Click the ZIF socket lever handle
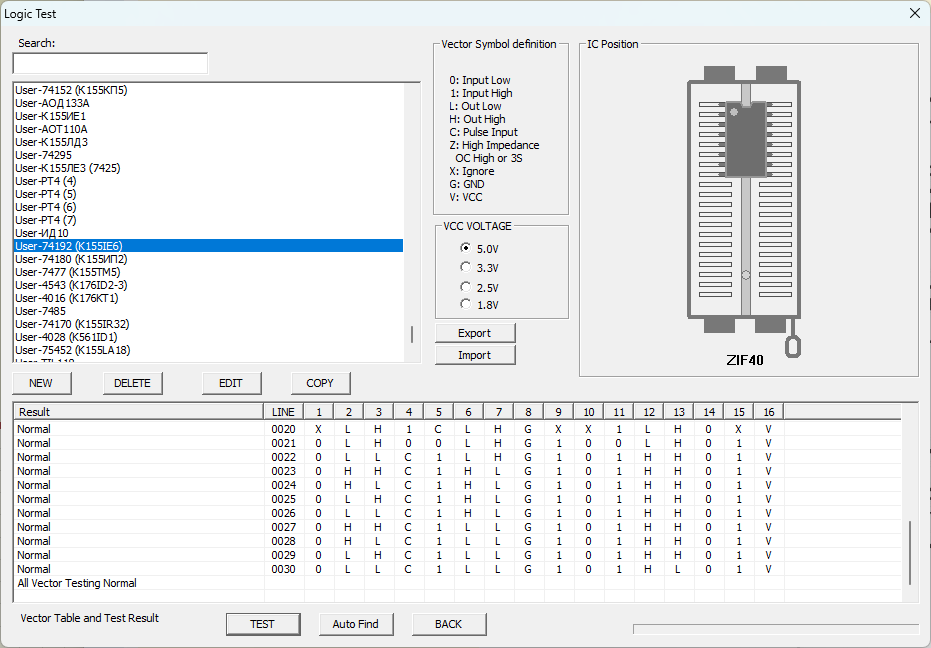Screen dimensions: 931x648 [x=793, y=345]
